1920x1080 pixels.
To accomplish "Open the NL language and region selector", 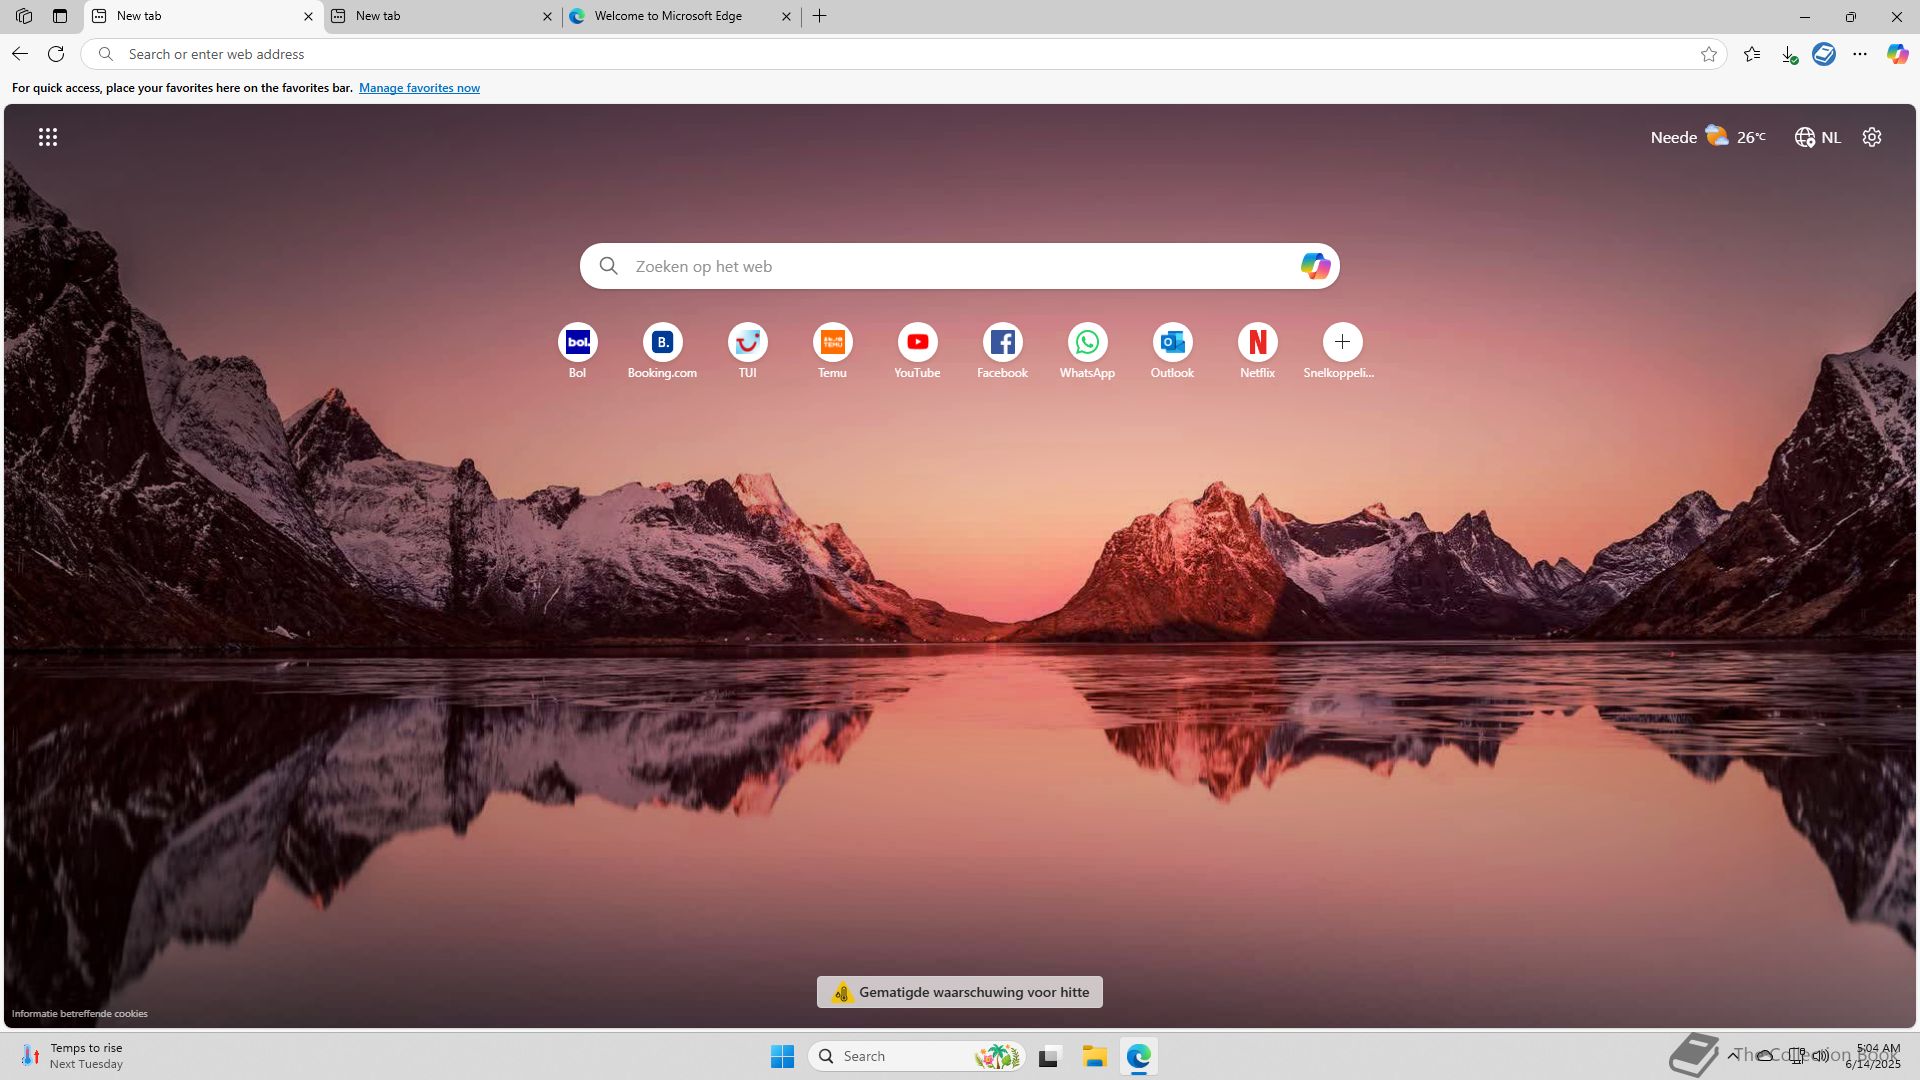I will pyautogui.click(x=1817, y=137).
